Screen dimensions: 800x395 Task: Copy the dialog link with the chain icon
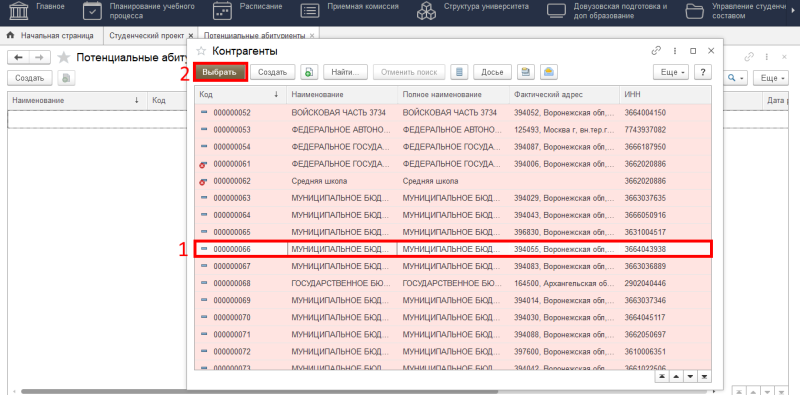[x=657, y=51]
